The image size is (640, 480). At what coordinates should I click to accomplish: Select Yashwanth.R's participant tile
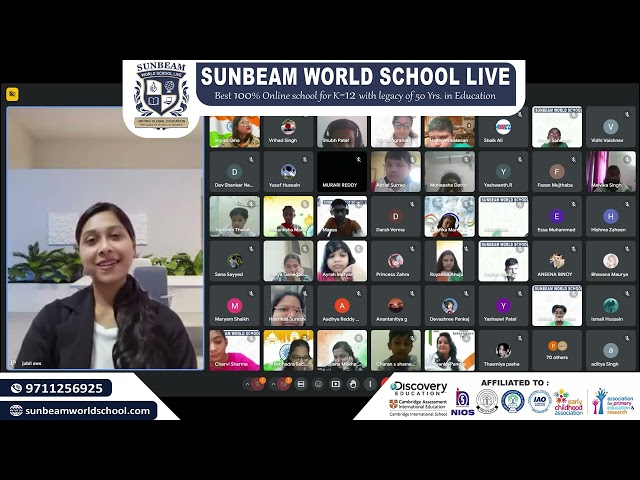pyautogui.click(x=503, y=171)
